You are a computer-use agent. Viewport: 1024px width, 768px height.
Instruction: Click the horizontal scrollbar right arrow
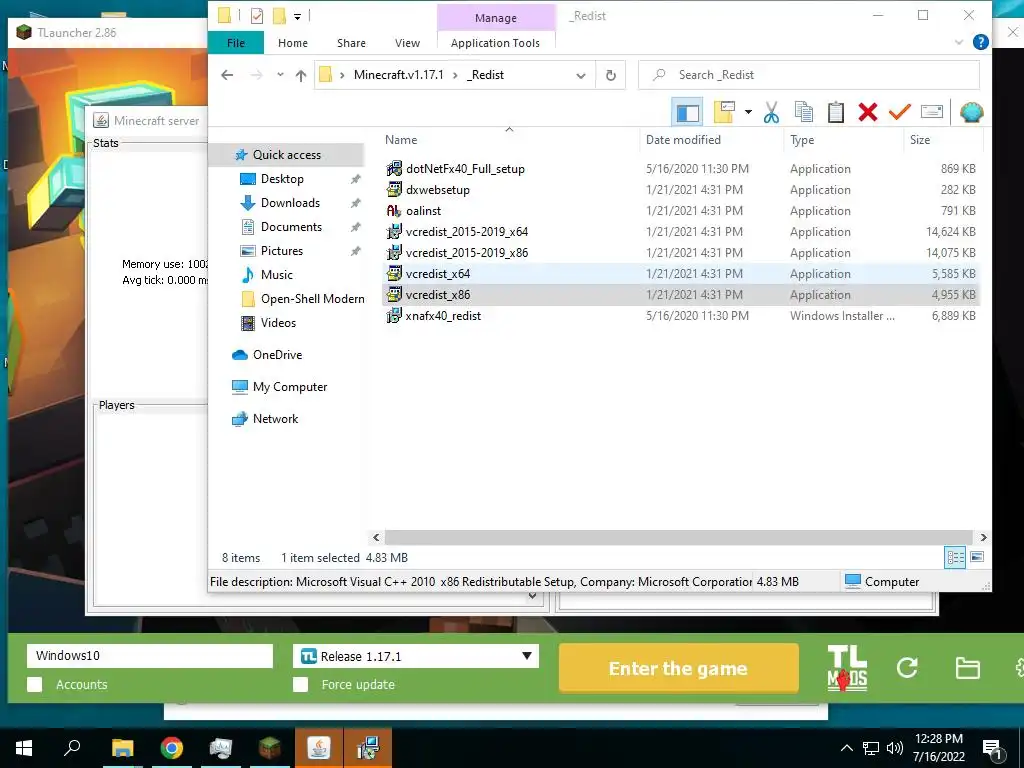[x=983, y=537]
